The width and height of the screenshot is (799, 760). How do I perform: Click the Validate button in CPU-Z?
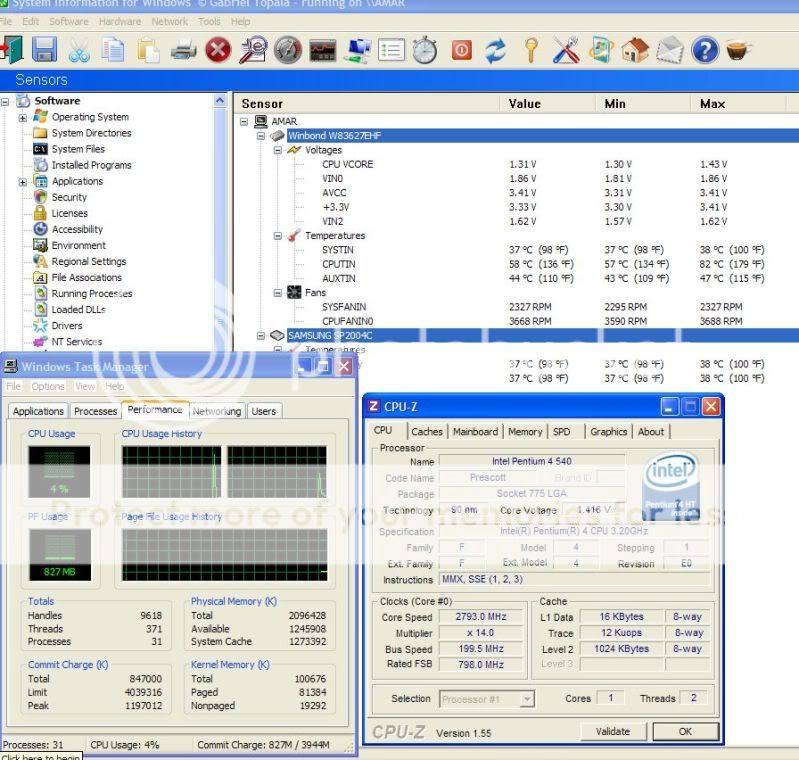click(x=613, y=731)
